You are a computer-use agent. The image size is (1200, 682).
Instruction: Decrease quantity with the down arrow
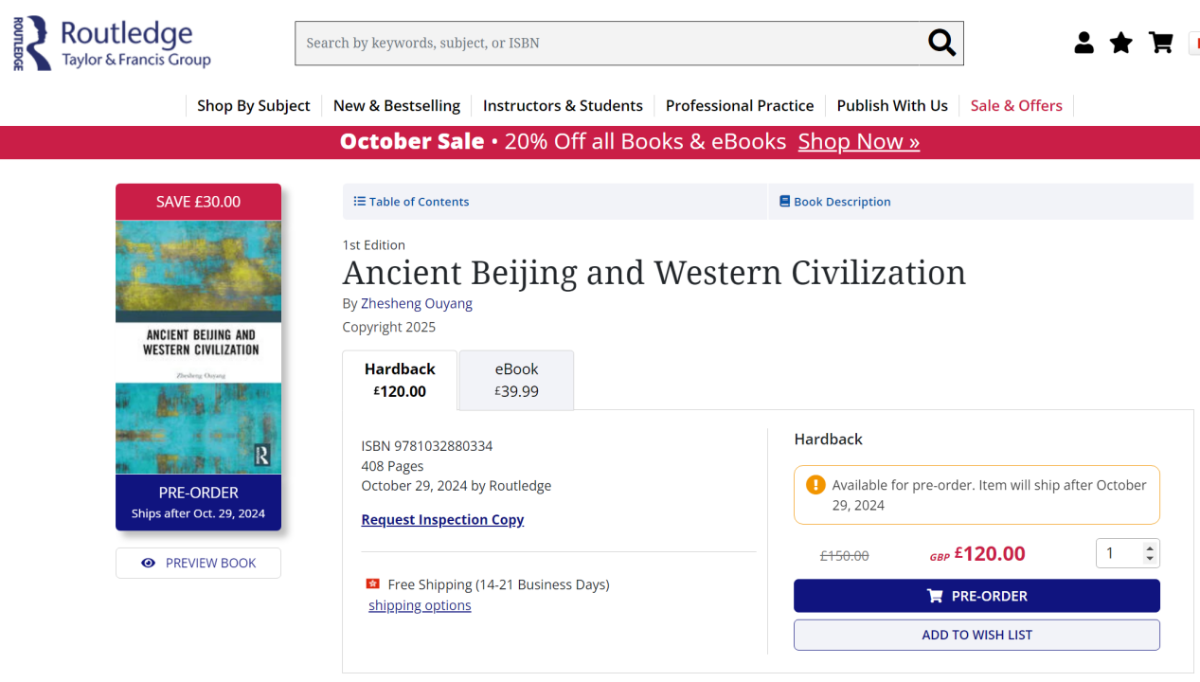tap(1149, 558)
